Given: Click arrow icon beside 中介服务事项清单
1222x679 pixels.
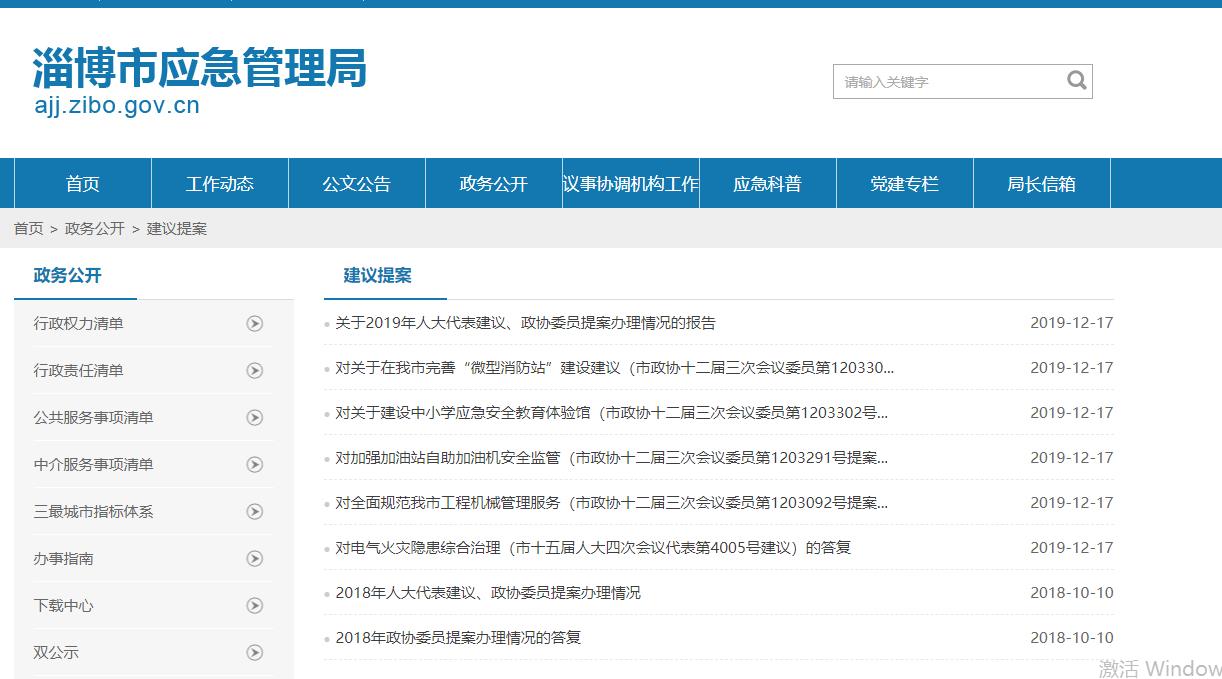Looking at the screenshot, I should pyautogui.click(x=255, y=464).
